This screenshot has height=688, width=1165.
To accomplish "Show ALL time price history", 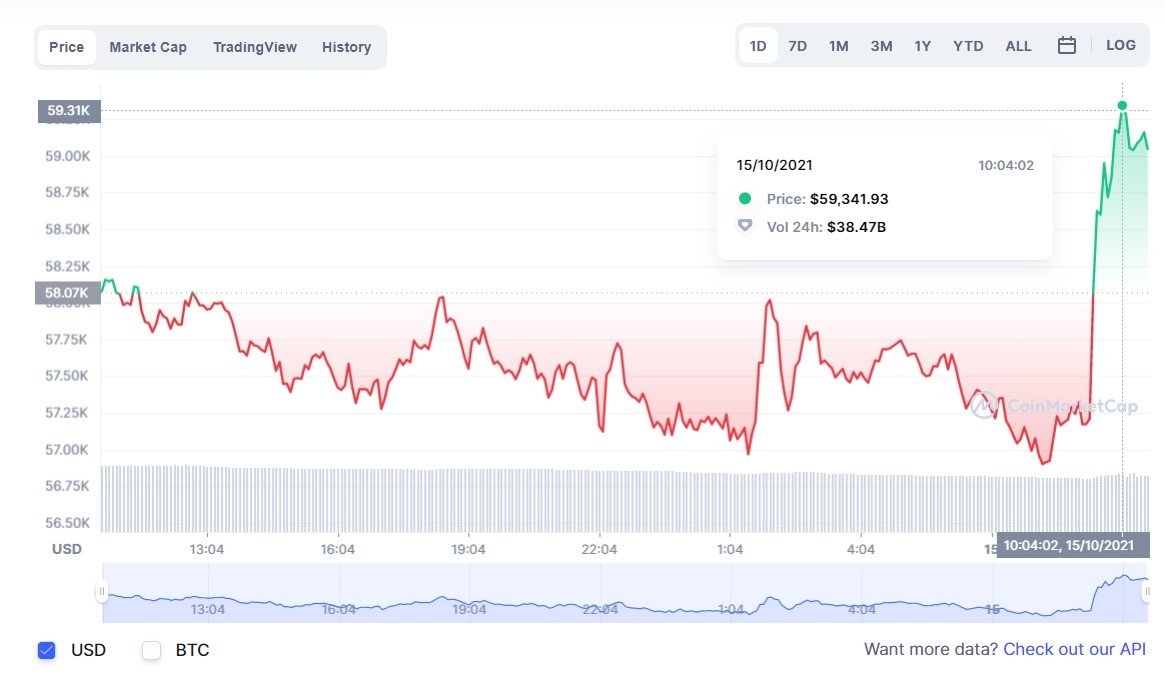I will tap(1018, 46).
